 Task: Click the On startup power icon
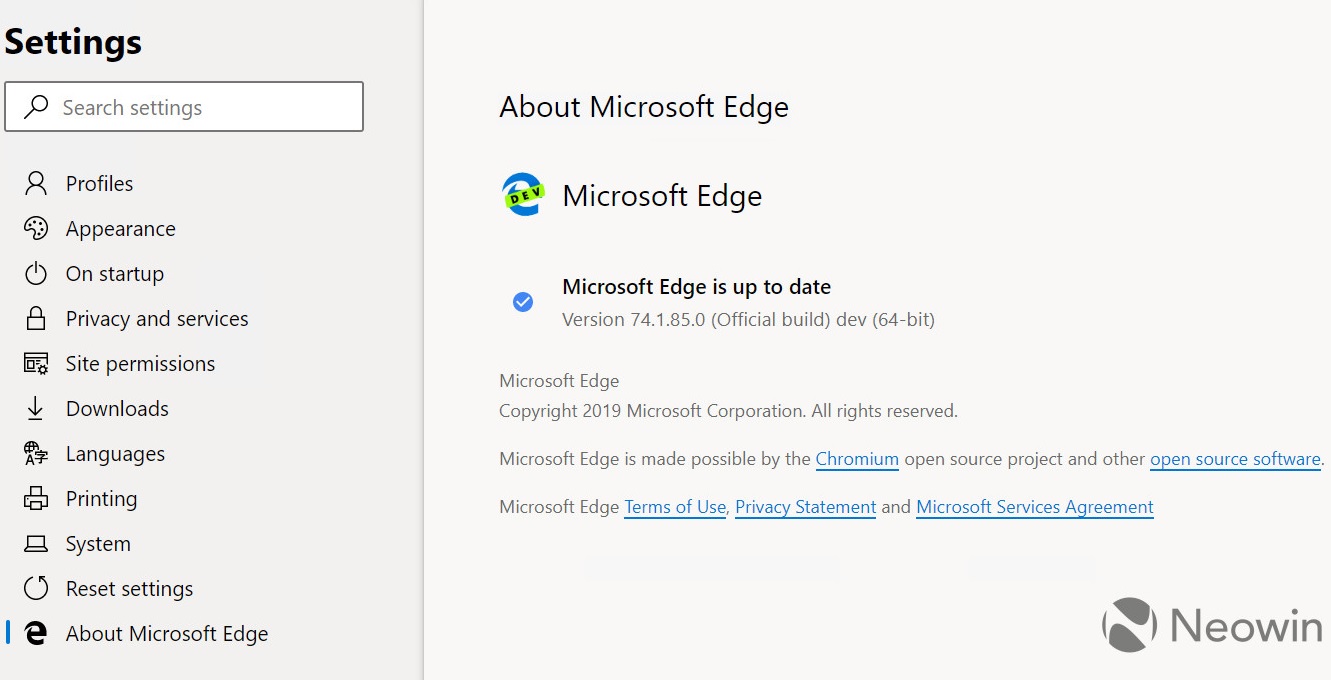(x=36, y=273)
